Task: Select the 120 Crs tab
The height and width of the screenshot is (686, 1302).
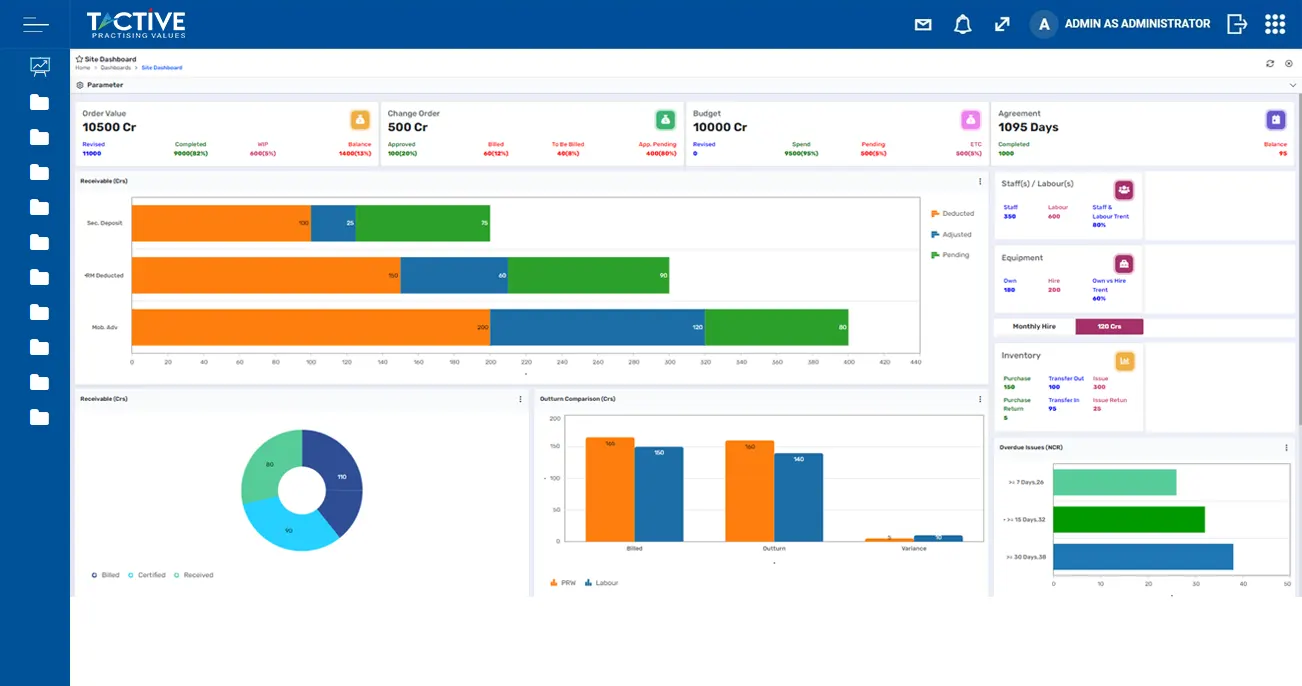Action: coord(1108,327)
